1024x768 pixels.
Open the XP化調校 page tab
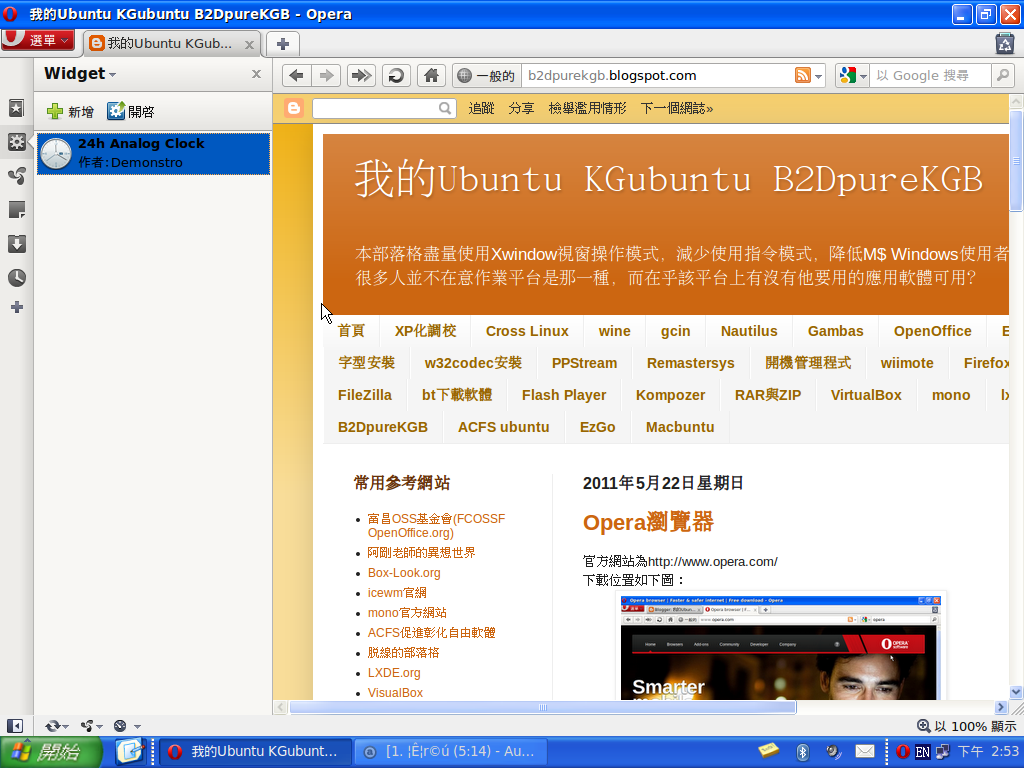pos(425,331)
